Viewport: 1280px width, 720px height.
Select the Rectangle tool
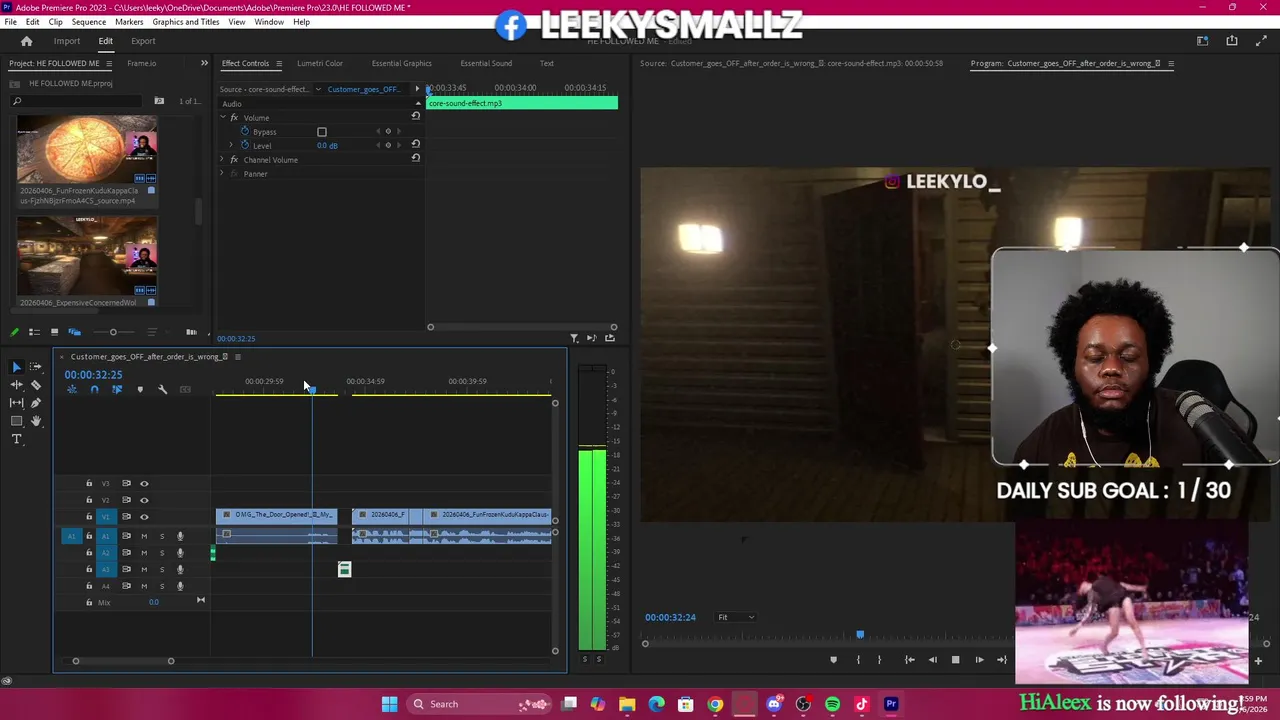[x=16, y=421]
